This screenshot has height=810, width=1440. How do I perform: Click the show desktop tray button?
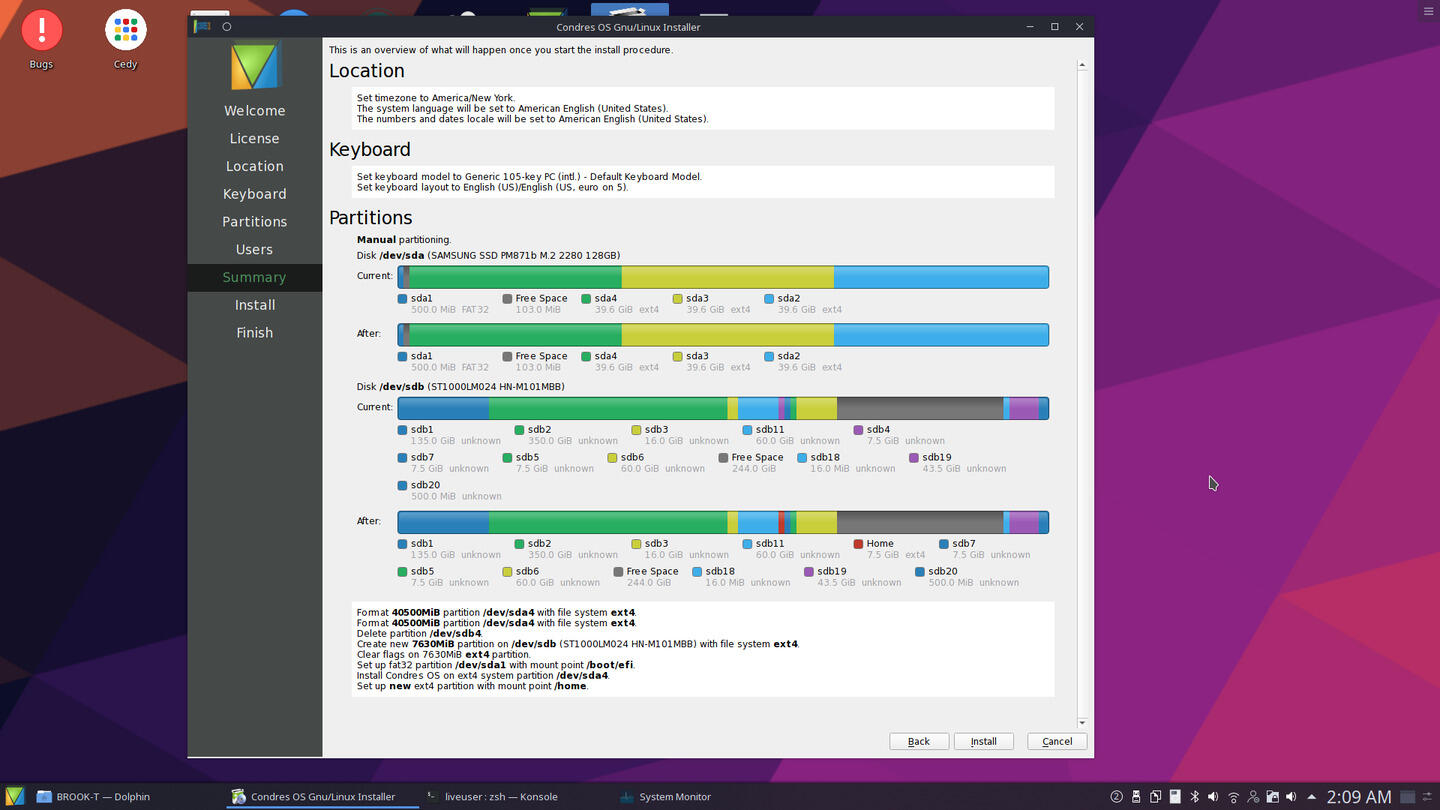tap(1408, 797)
